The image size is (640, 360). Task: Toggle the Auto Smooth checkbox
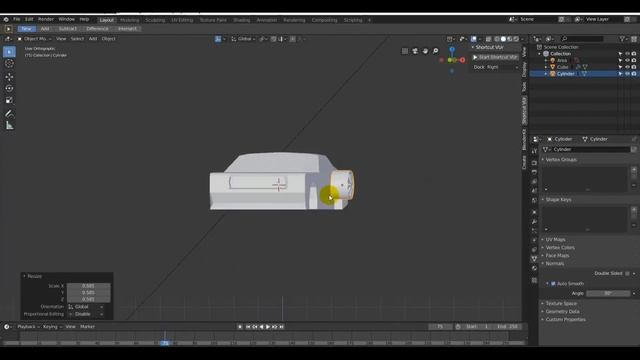(553, 284)
